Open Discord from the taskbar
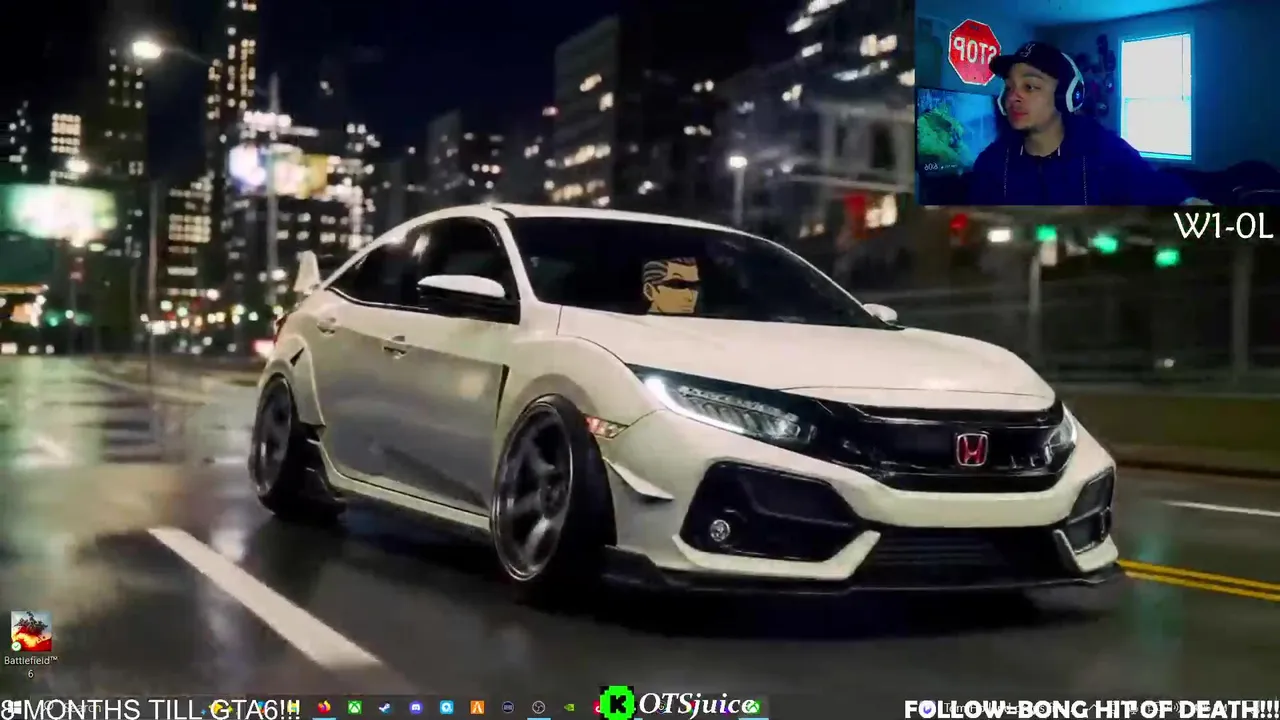Image resolution: width=1280 pixels, height=720 pixels. pos(416,707)
